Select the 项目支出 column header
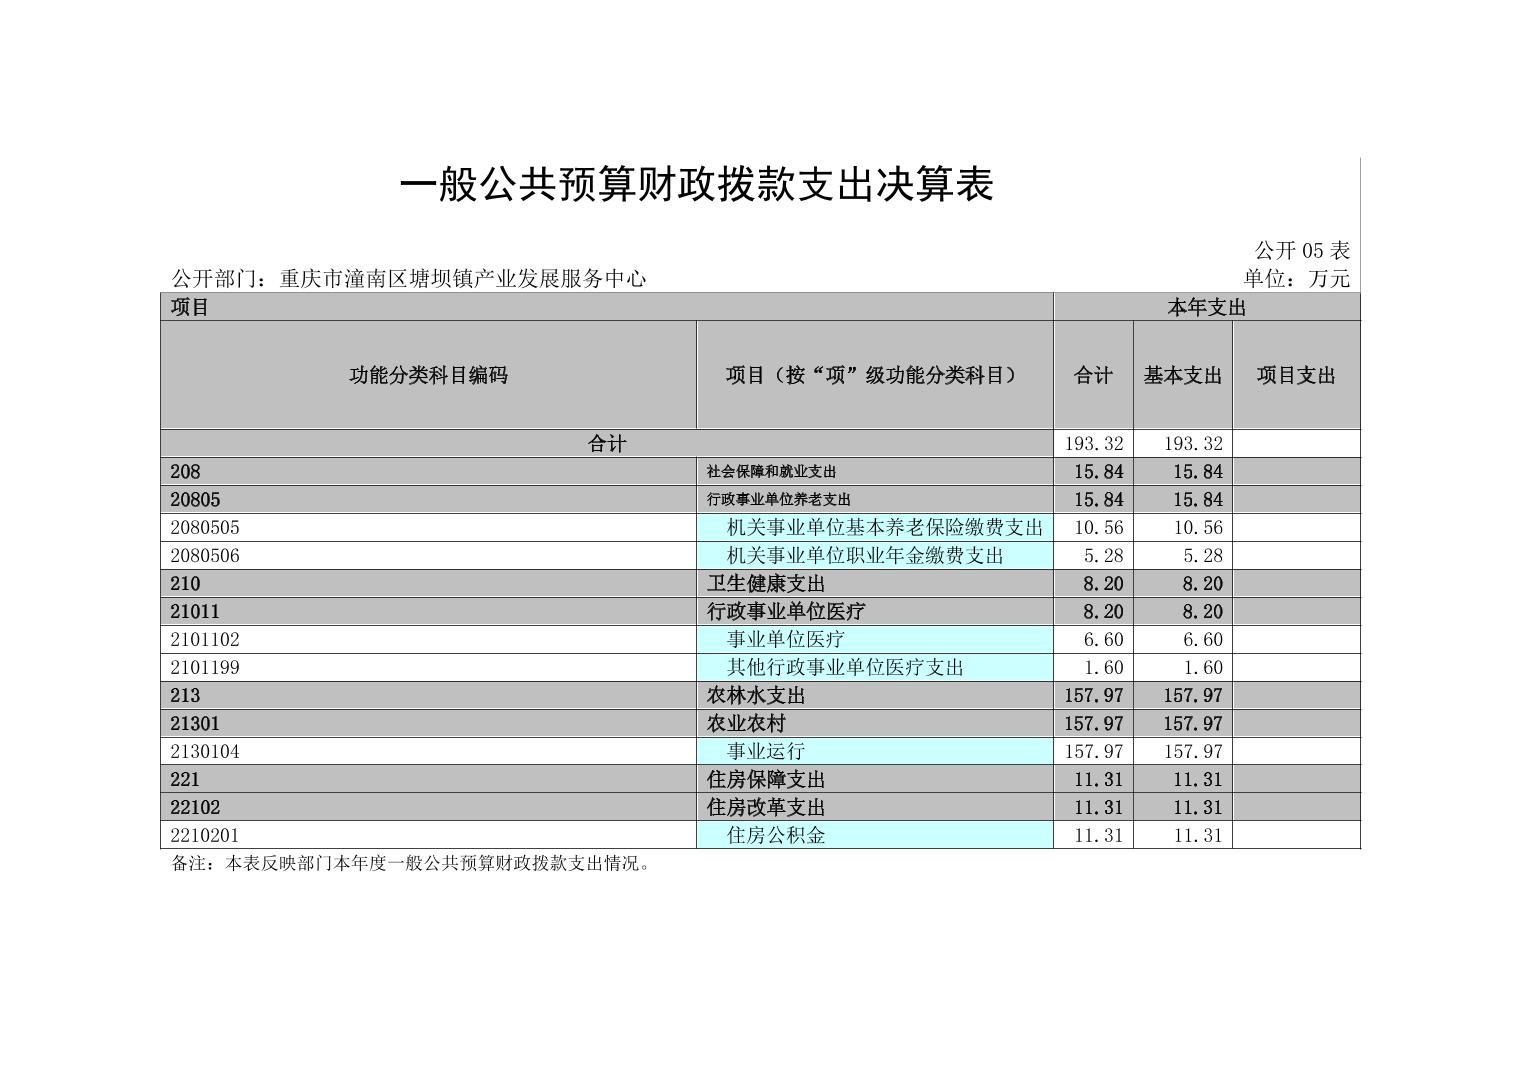 click(1296, 376)
